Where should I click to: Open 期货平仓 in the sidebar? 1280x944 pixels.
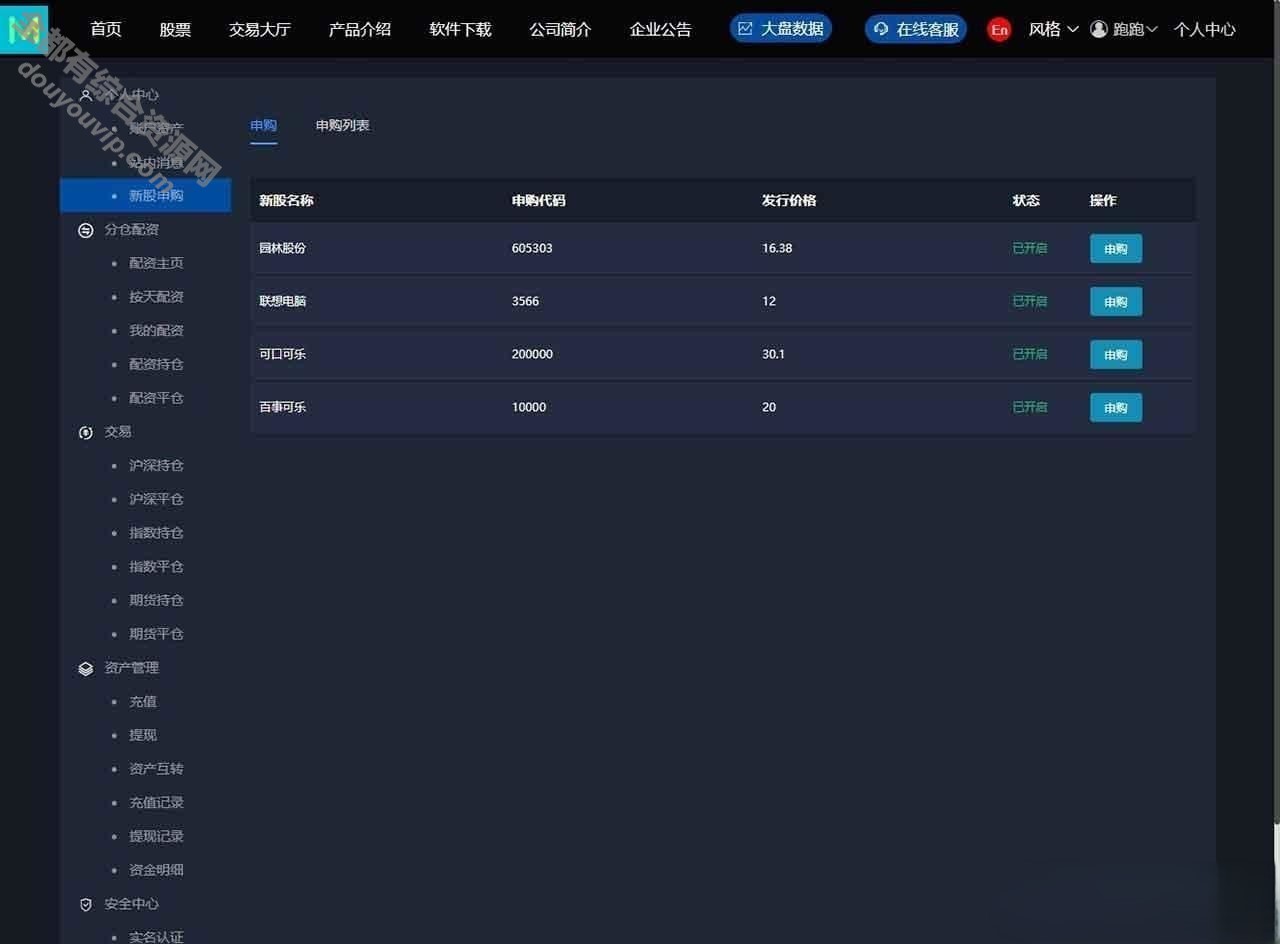pyautogui.click(x=156, y=634)
